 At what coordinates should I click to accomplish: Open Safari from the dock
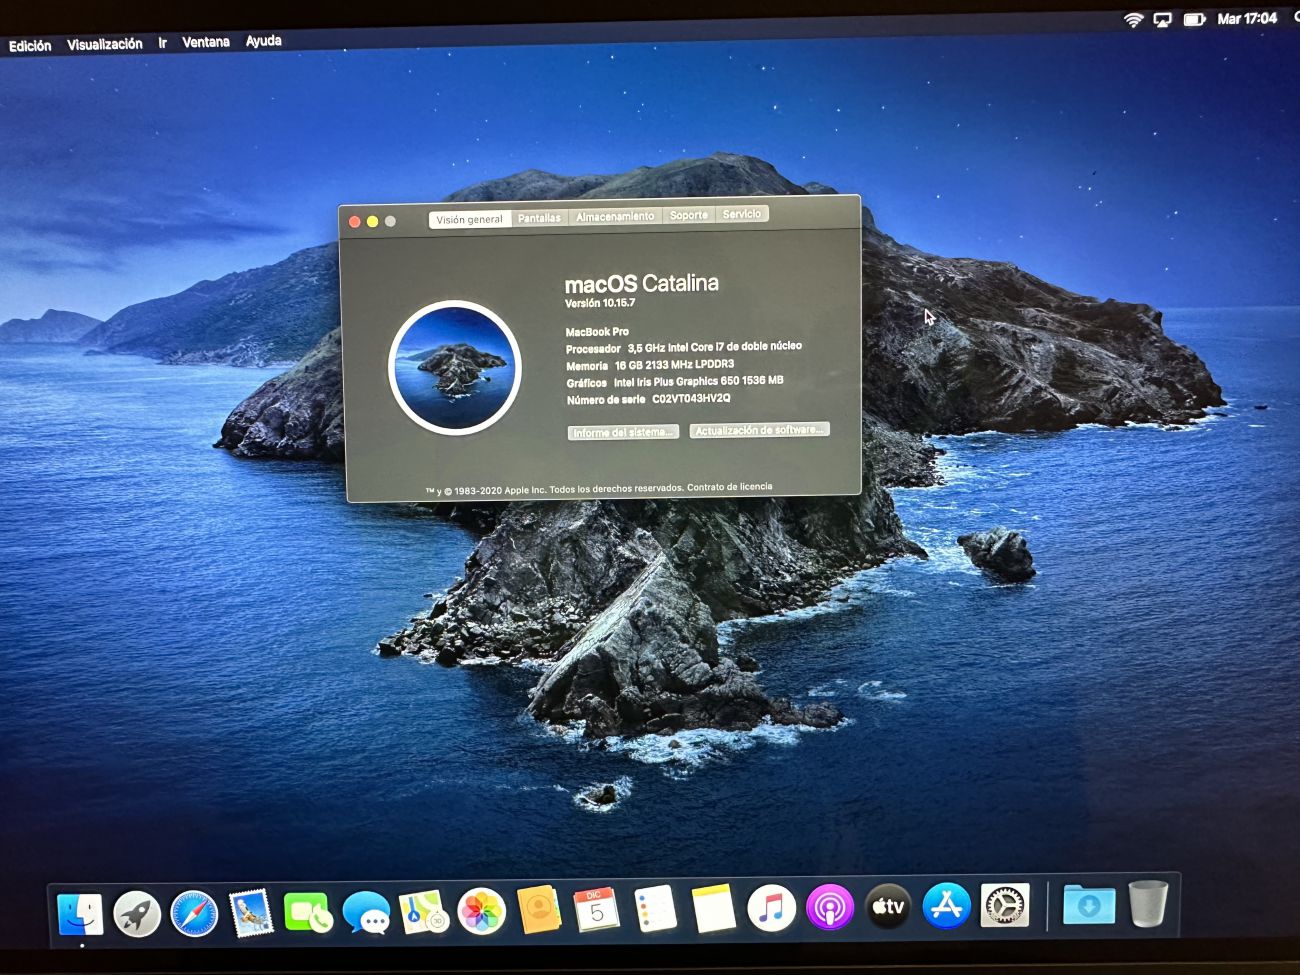coord(194,913)
